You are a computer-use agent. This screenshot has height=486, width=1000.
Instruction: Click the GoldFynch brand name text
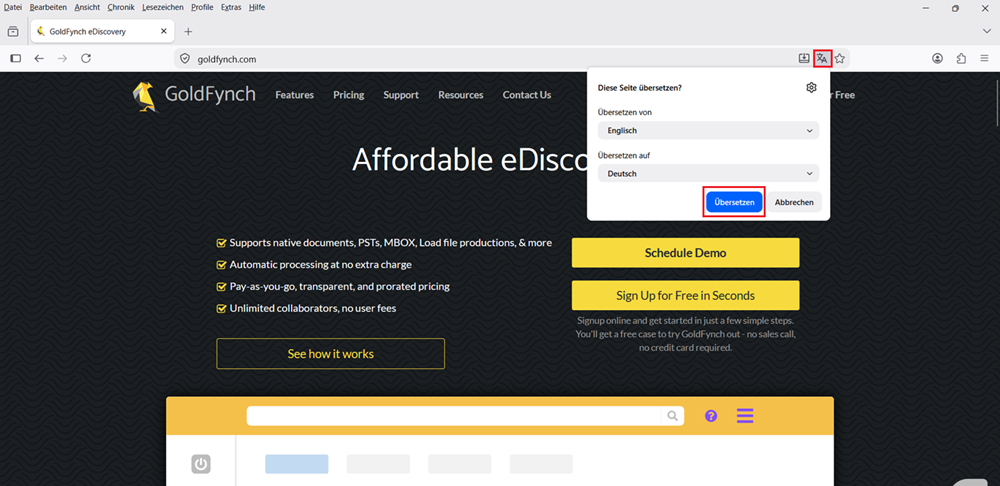coord(210,94)
